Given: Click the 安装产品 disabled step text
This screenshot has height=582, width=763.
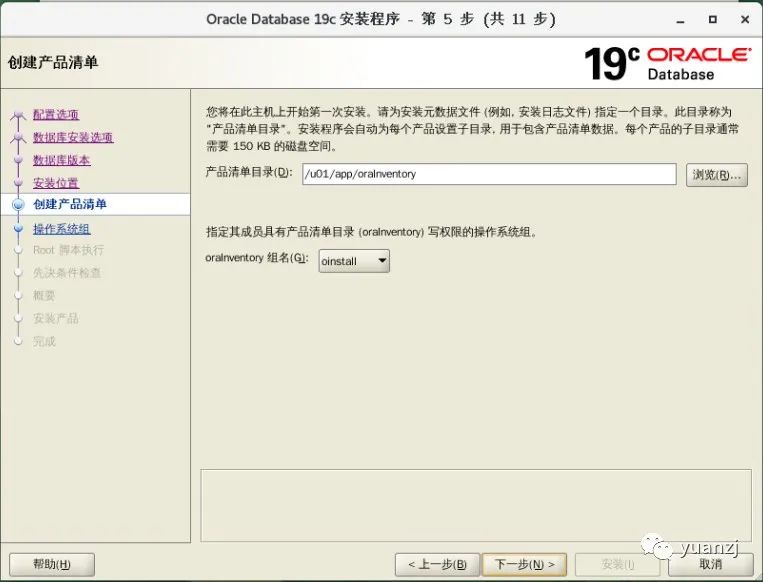Looking at the screenshot, I should (x=55, y=319).
